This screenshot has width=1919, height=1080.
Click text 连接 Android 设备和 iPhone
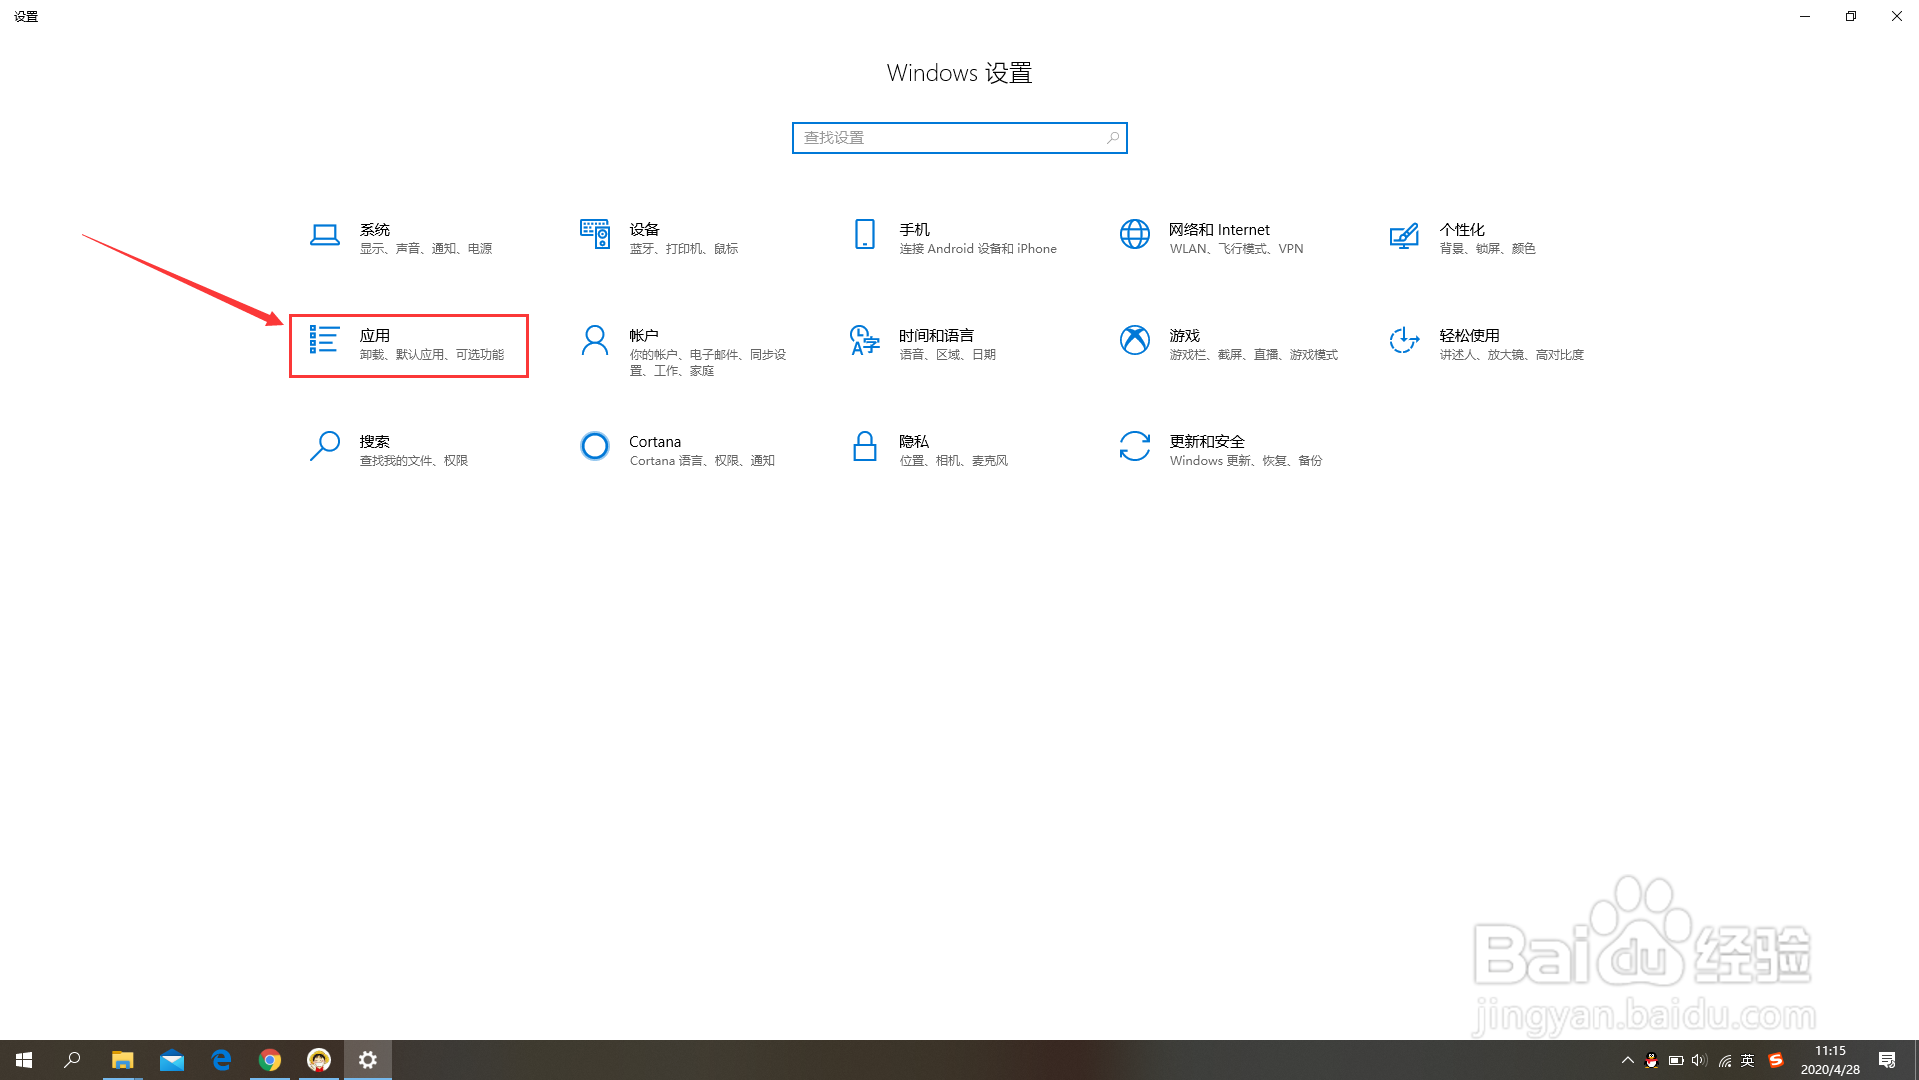point(978,249)
